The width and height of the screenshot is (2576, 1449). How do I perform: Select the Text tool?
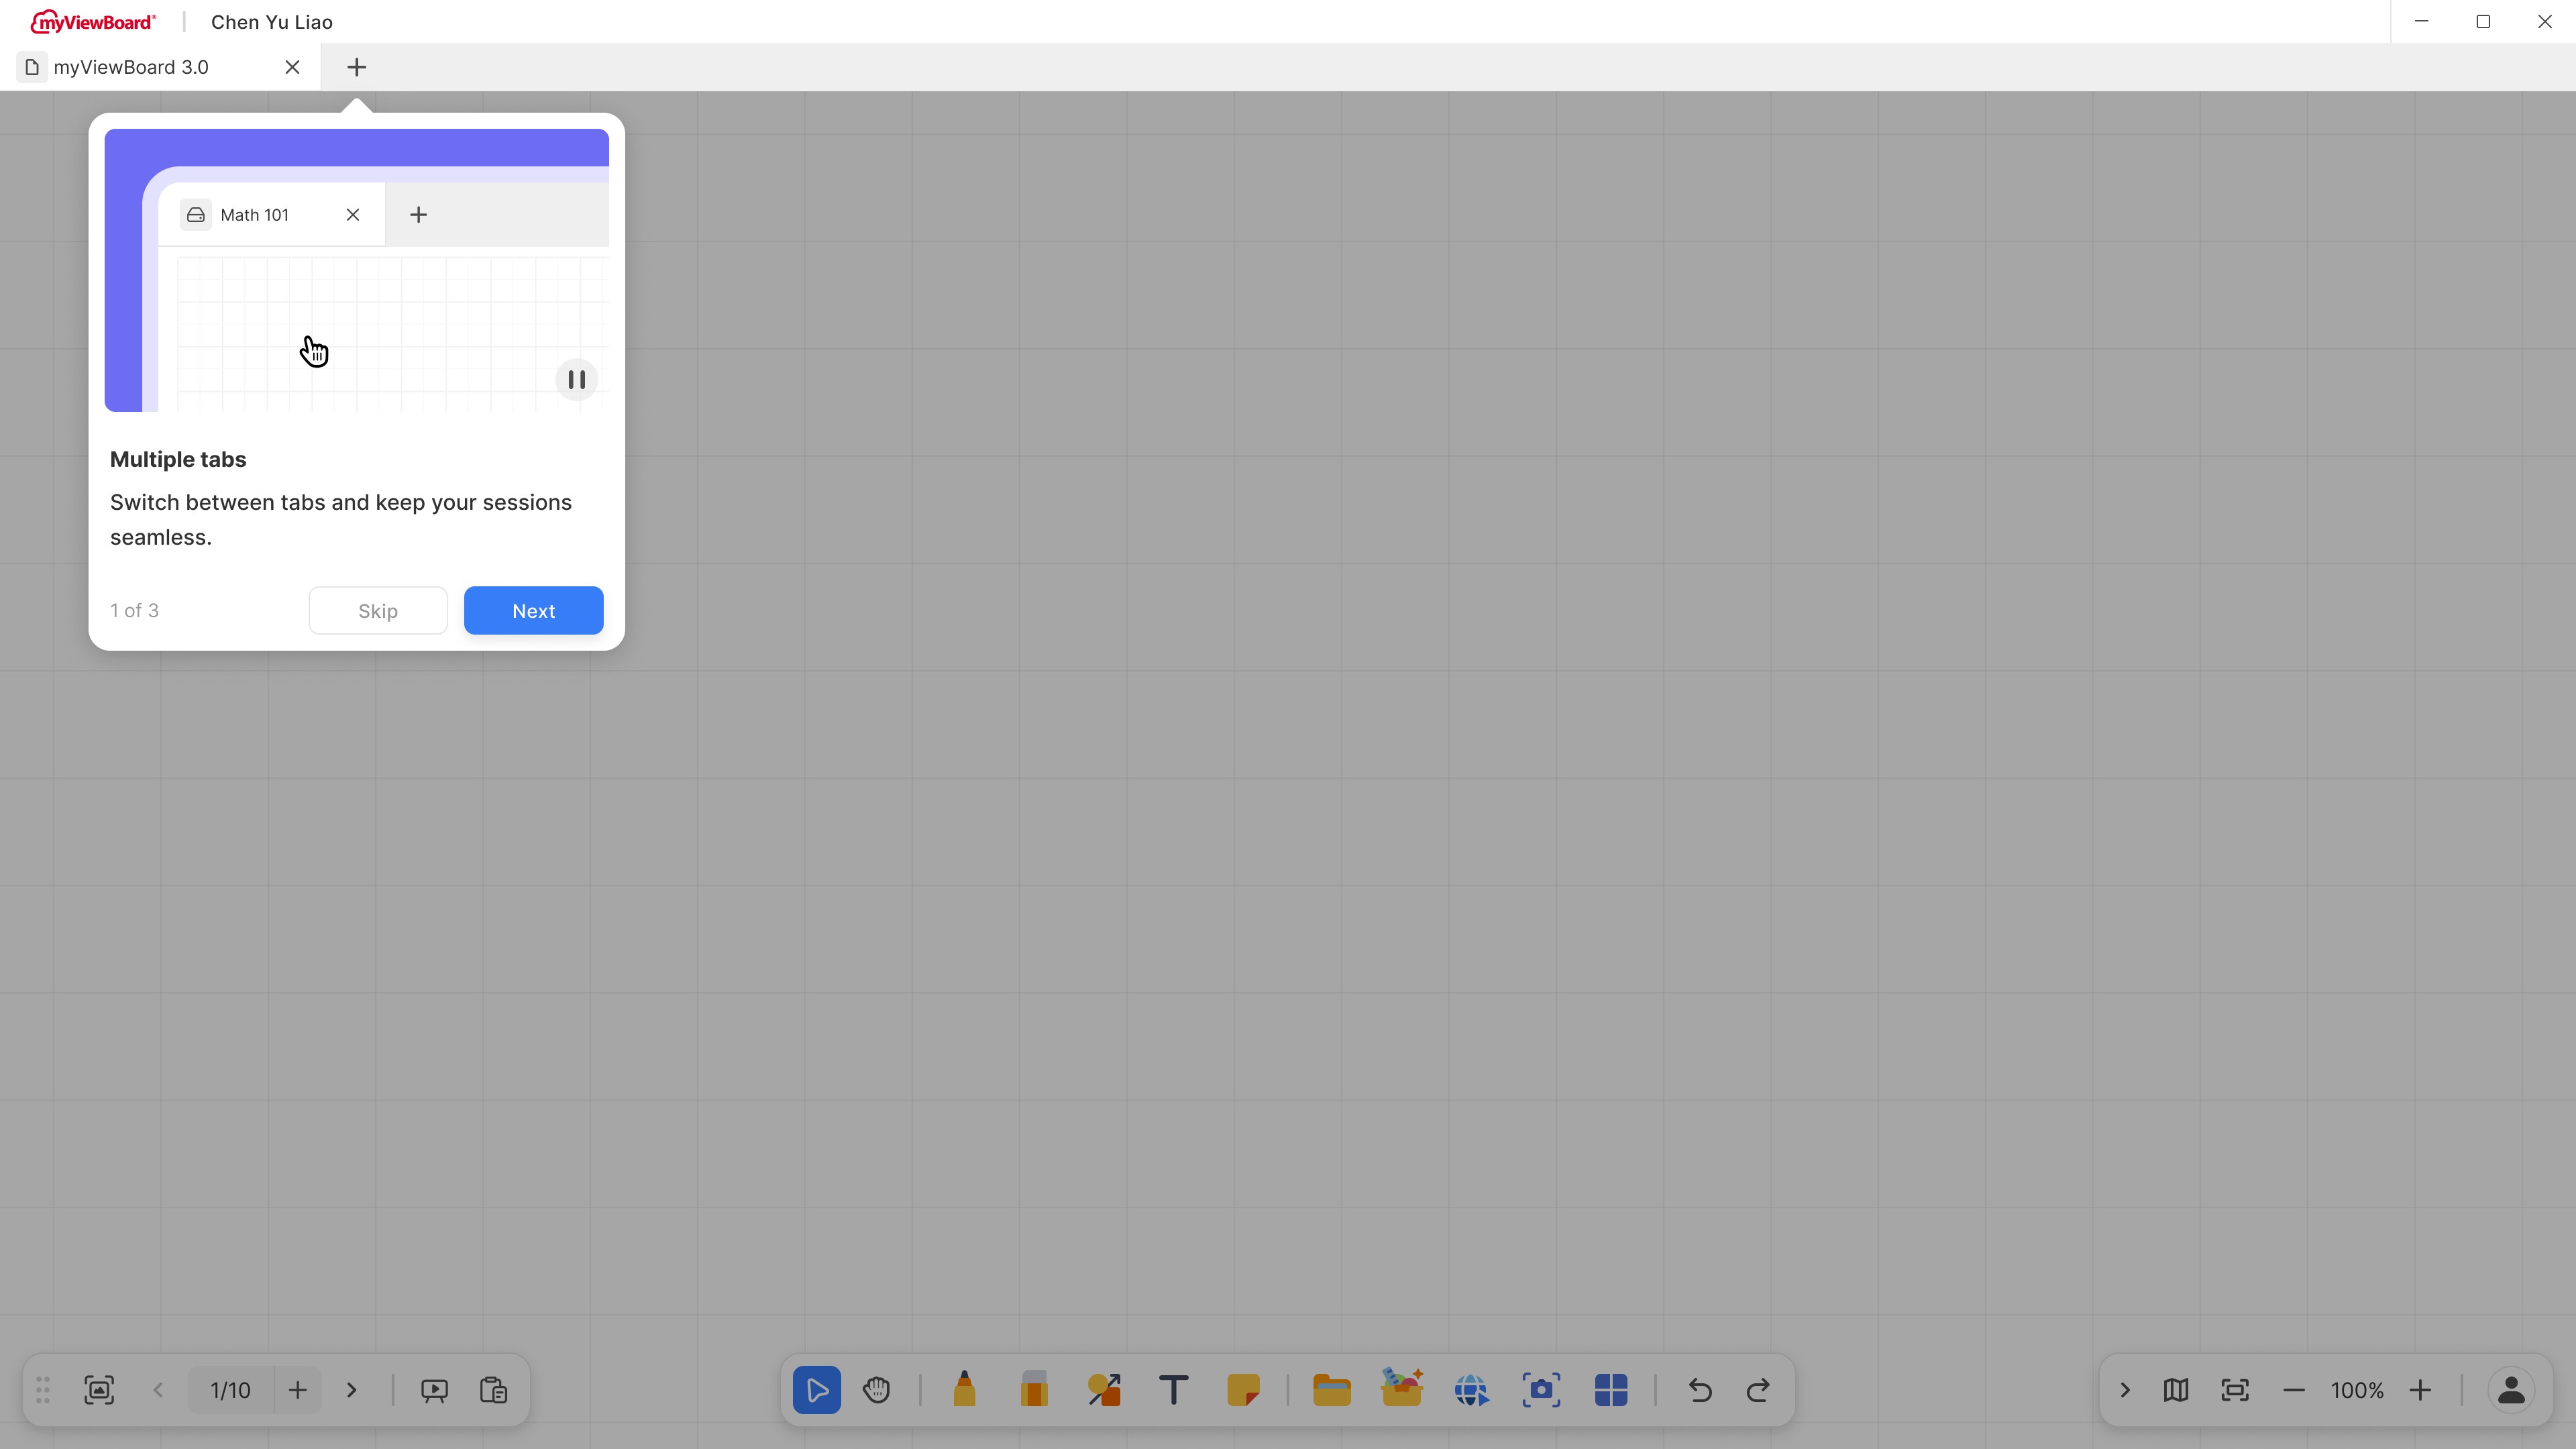pyautogui.click(x=1173, y=1389)
